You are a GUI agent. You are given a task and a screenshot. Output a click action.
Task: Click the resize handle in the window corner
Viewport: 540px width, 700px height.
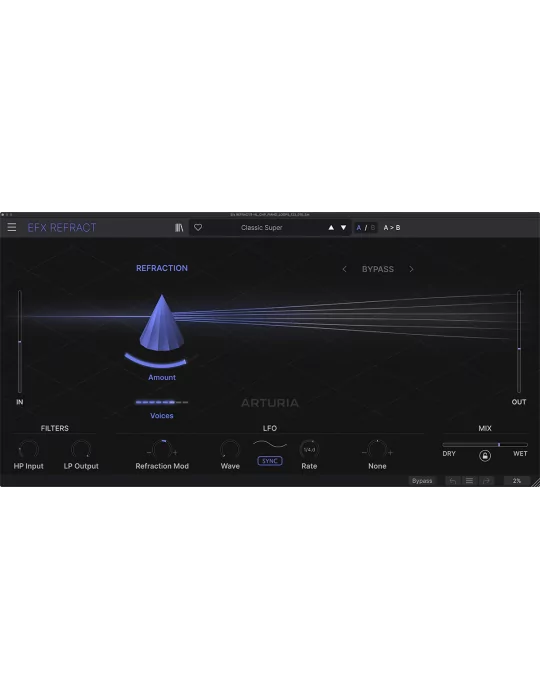[x=536, y=483]
